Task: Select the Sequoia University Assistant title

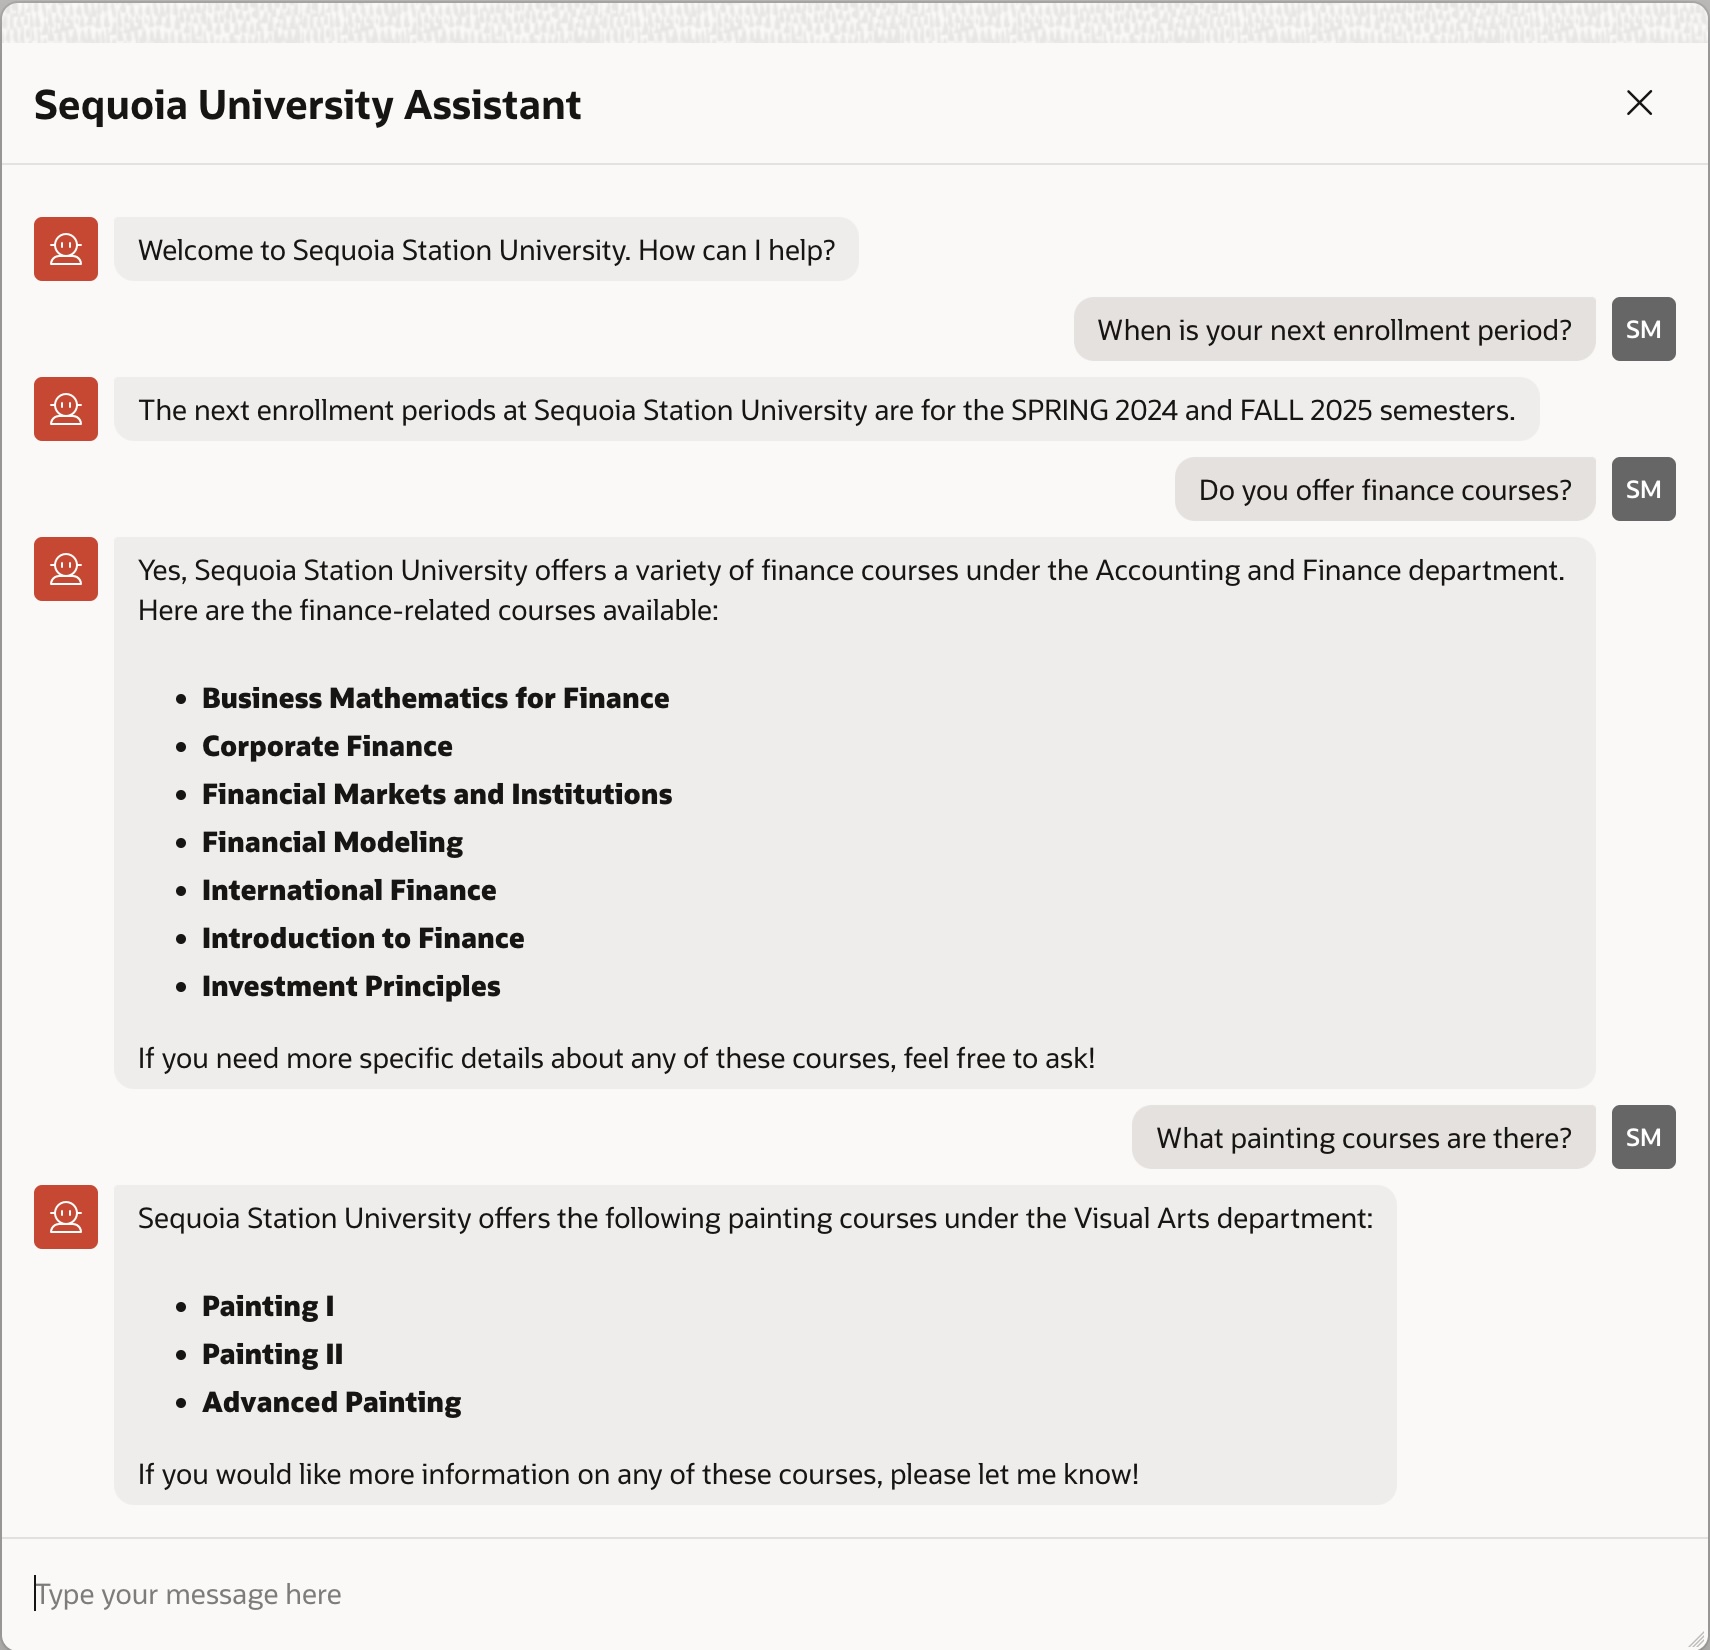Action: tap(308, 104)
